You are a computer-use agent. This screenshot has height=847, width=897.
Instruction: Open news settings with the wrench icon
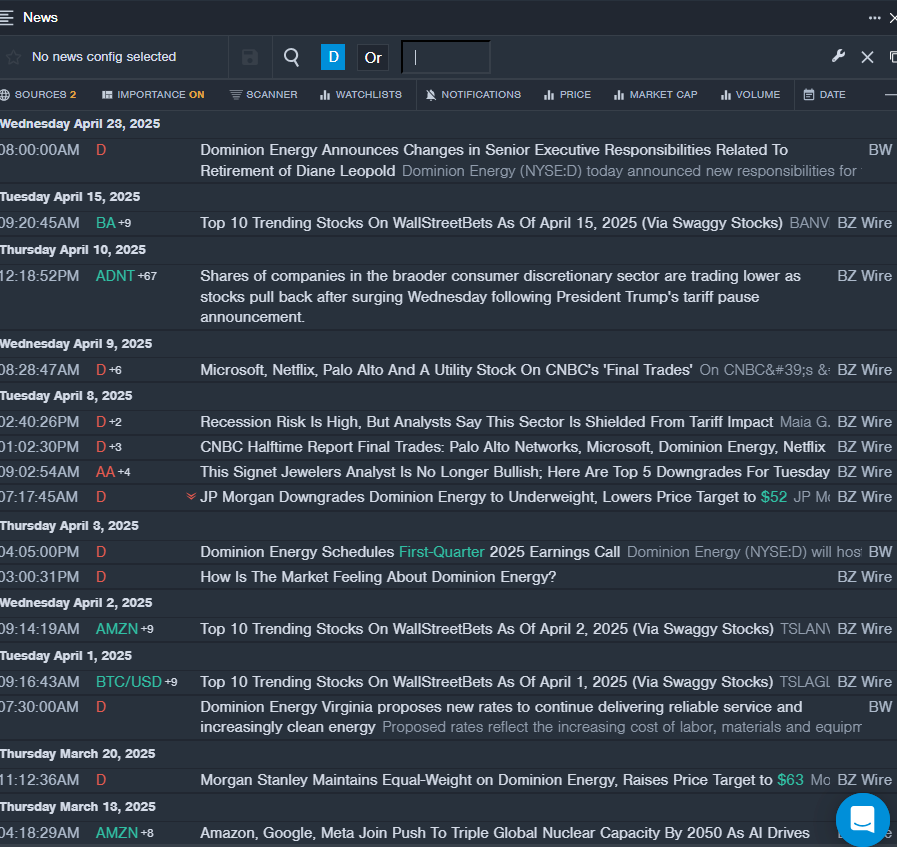pyautogui.click(x=838, y=56)
